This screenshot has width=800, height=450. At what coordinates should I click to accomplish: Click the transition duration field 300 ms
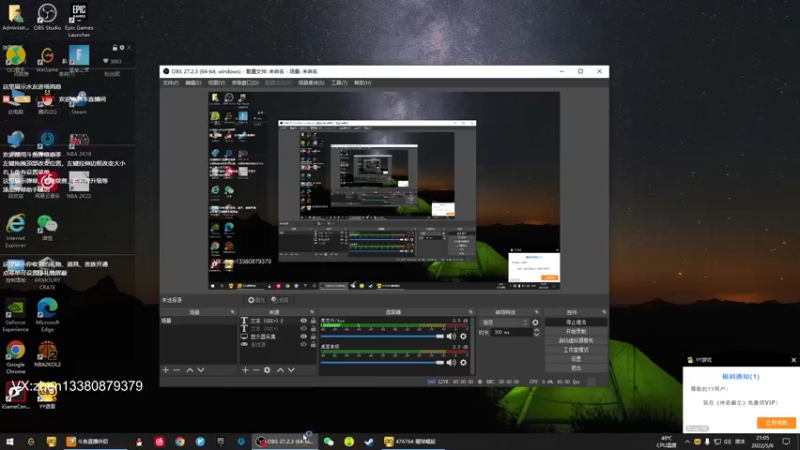[x=512, y=332]
